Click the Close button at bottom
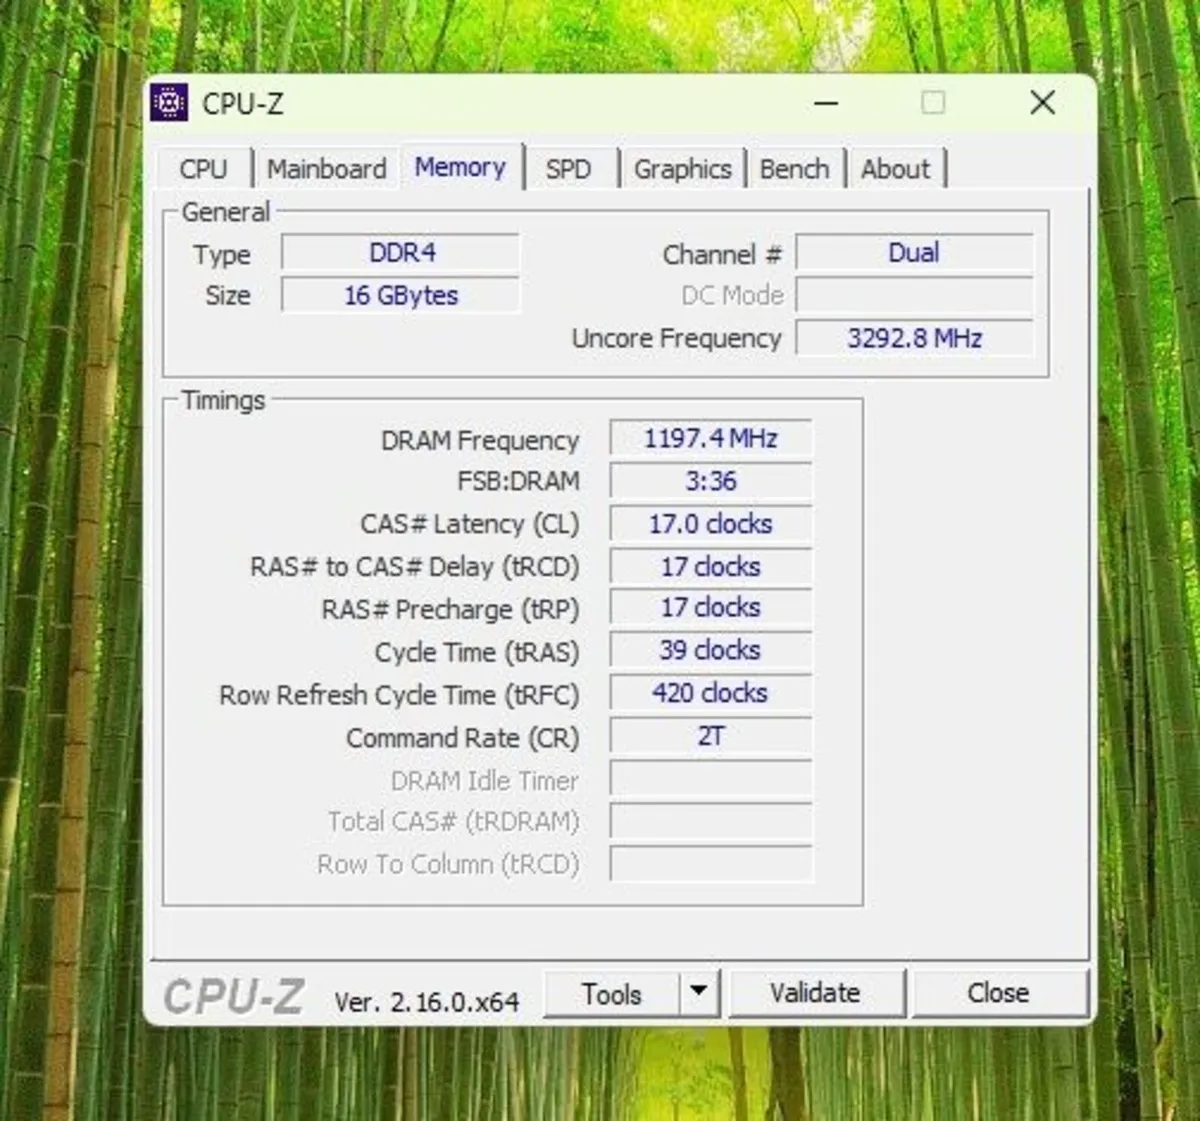Viewport: 1200px width, 1121px height. 998,993
